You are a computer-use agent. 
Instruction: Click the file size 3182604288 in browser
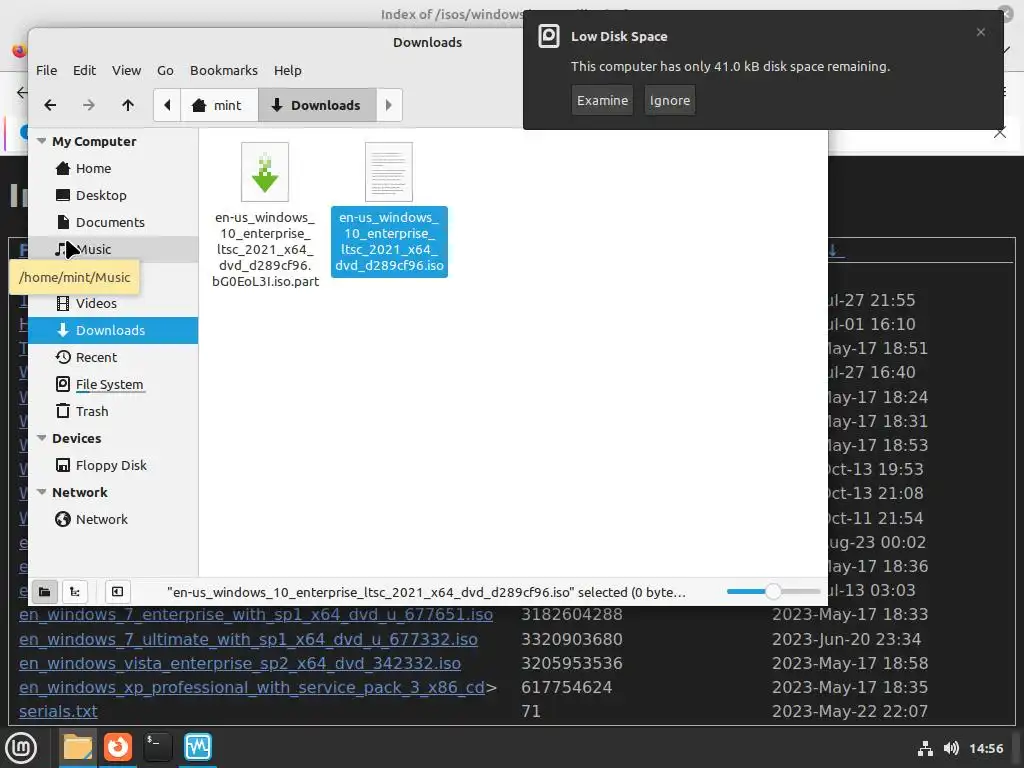(x=571, y=615)
